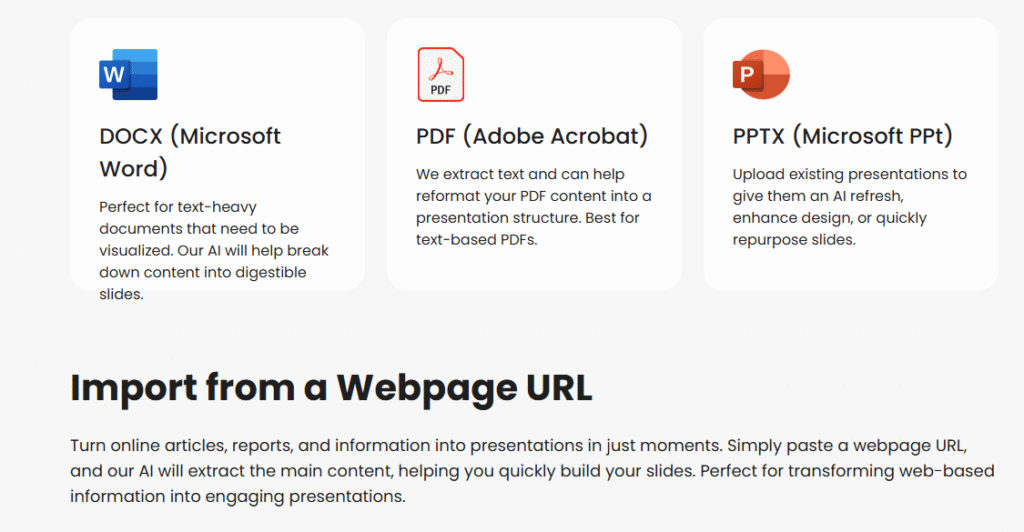Click empty space below PPTX card description
This screenshot has width=1024, height=532.
tap(850, 268)
